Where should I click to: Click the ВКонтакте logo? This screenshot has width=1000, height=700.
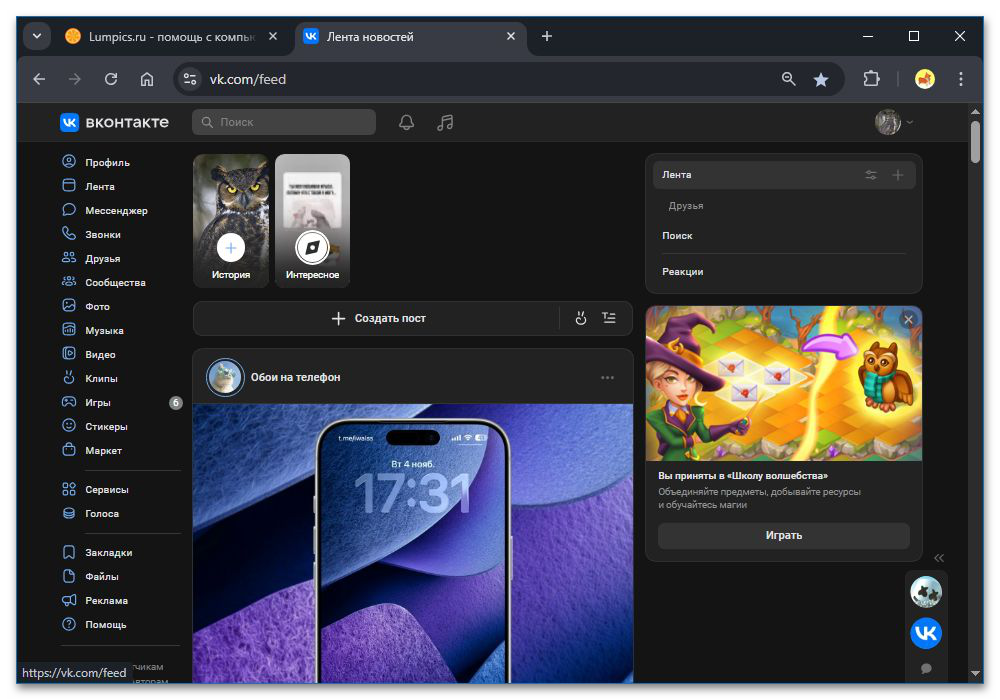coord(115,122)
